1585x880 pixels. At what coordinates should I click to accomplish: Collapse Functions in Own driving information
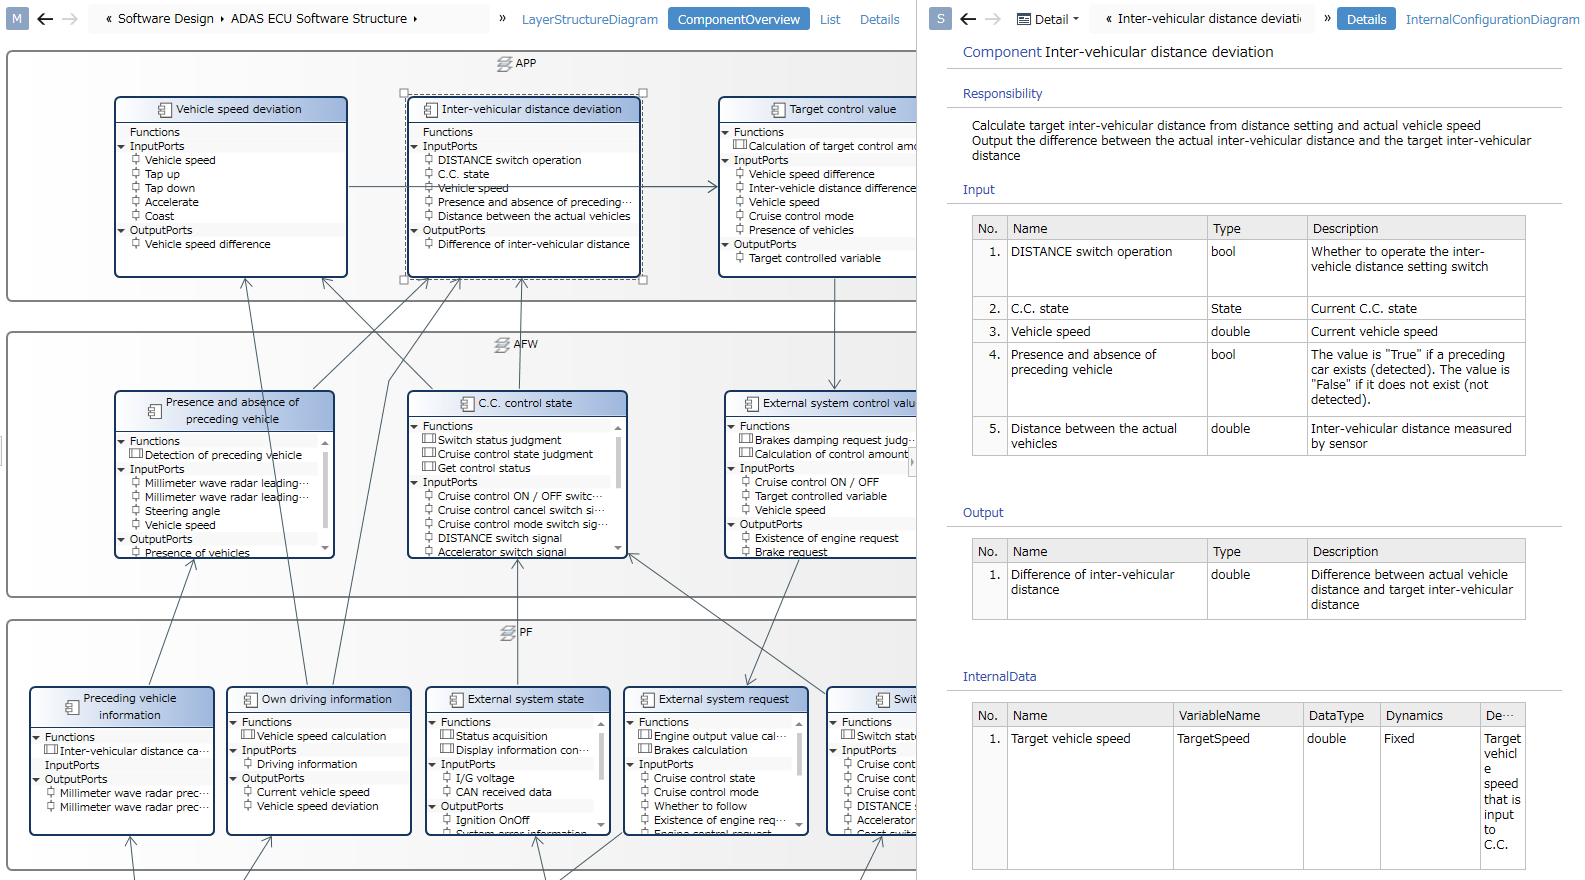point(233,722)
